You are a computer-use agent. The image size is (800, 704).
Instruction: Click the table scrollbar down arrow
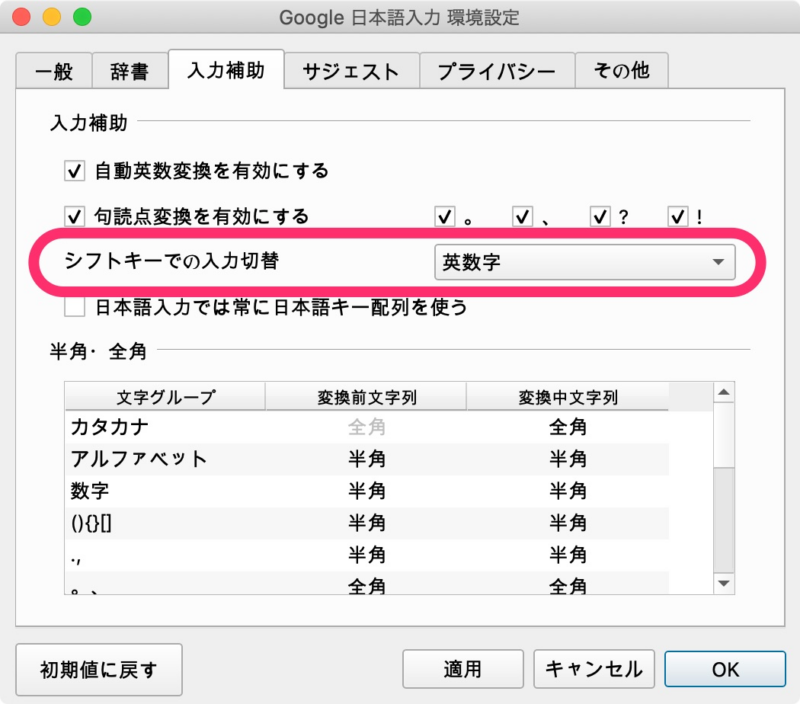tap(723, 583)
